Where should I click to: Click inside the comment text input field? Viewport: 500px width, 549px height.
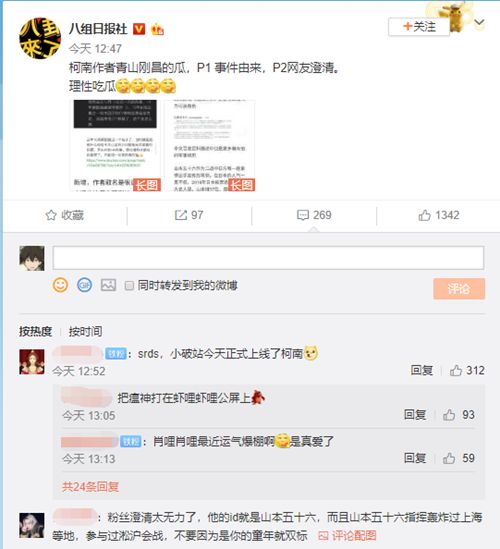tap(268, 258)
